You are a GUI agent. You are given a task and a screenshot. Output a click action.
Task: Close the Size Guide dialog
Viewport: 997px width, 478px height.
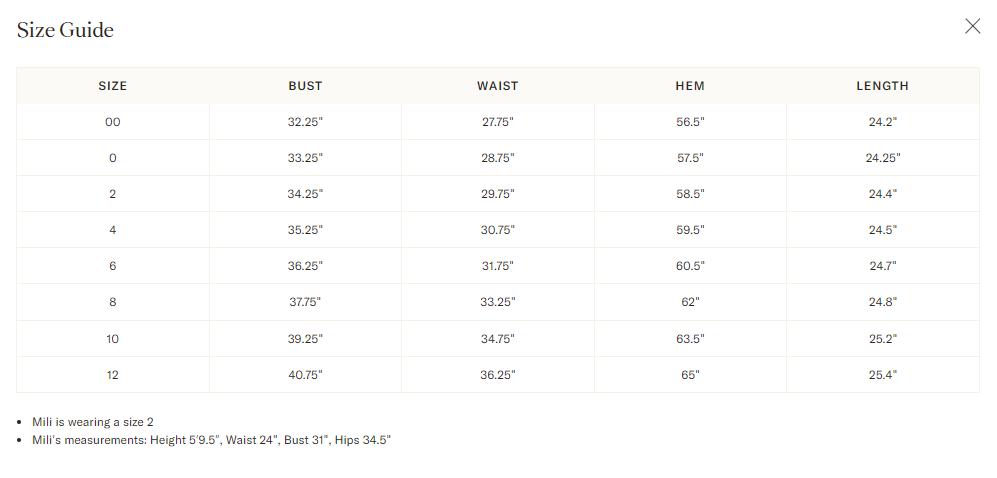click(x=972, y=26)
